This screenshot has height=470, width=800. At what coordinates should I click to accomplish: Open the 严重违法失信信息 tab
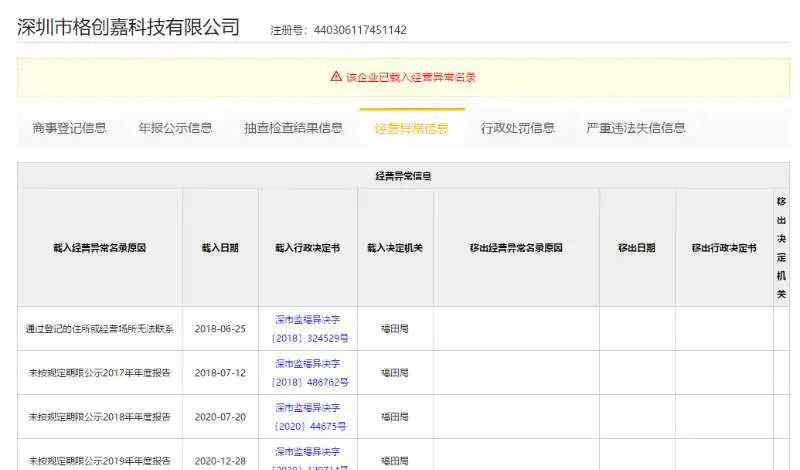(636, 128)
